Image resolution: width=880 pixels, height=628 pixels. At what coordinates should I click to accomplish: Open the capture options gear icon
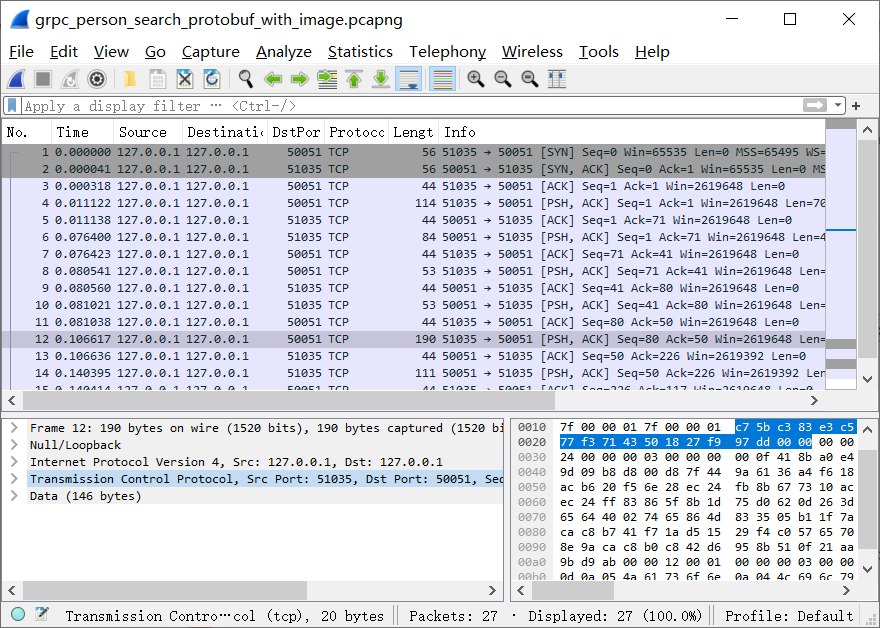coord(96,79)
